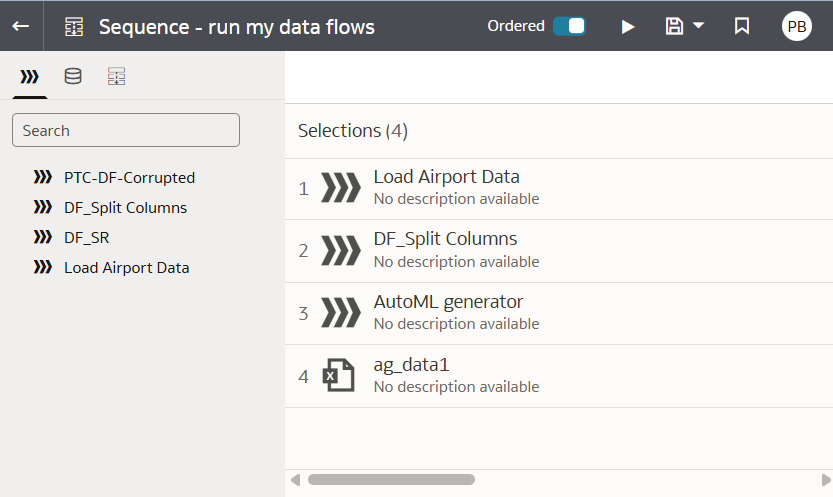The width and height of the screenshot is (833, 497).
Task: Select the DF_SR data flow
Action: click(x=86, y=238)
